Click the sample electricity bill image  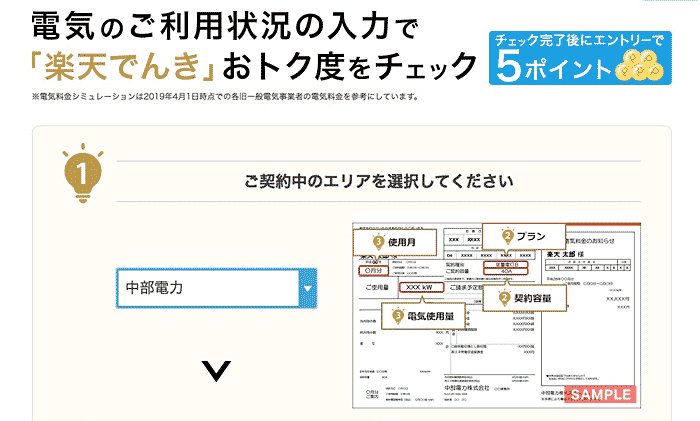click(496, 313)
